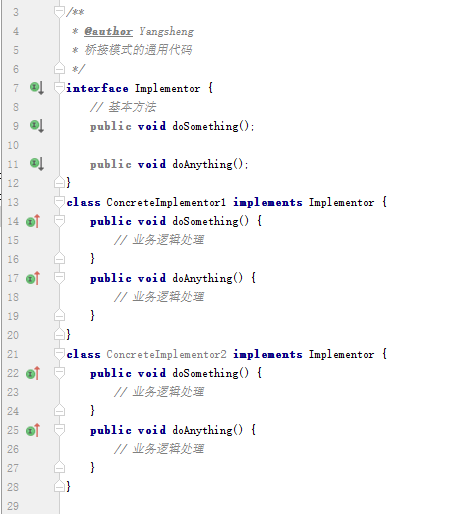Click line number 29 in the gutter
Screen dimensions: 468x514
[x=13, y=506]
